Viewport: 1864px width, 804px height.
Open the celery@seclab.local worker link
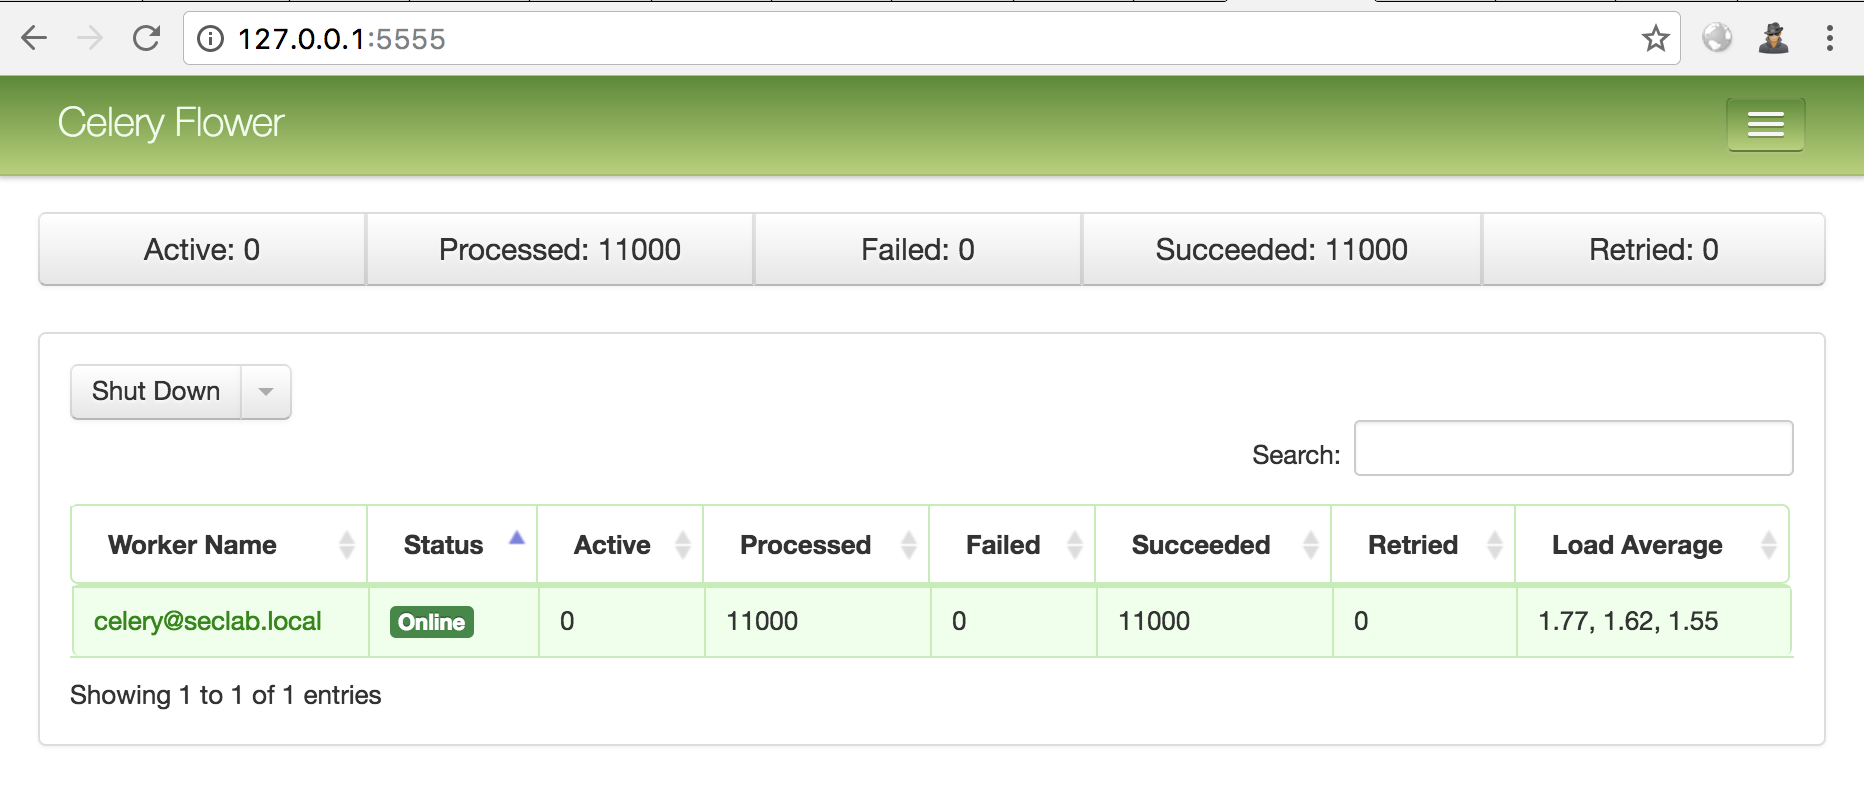[208, 621]
